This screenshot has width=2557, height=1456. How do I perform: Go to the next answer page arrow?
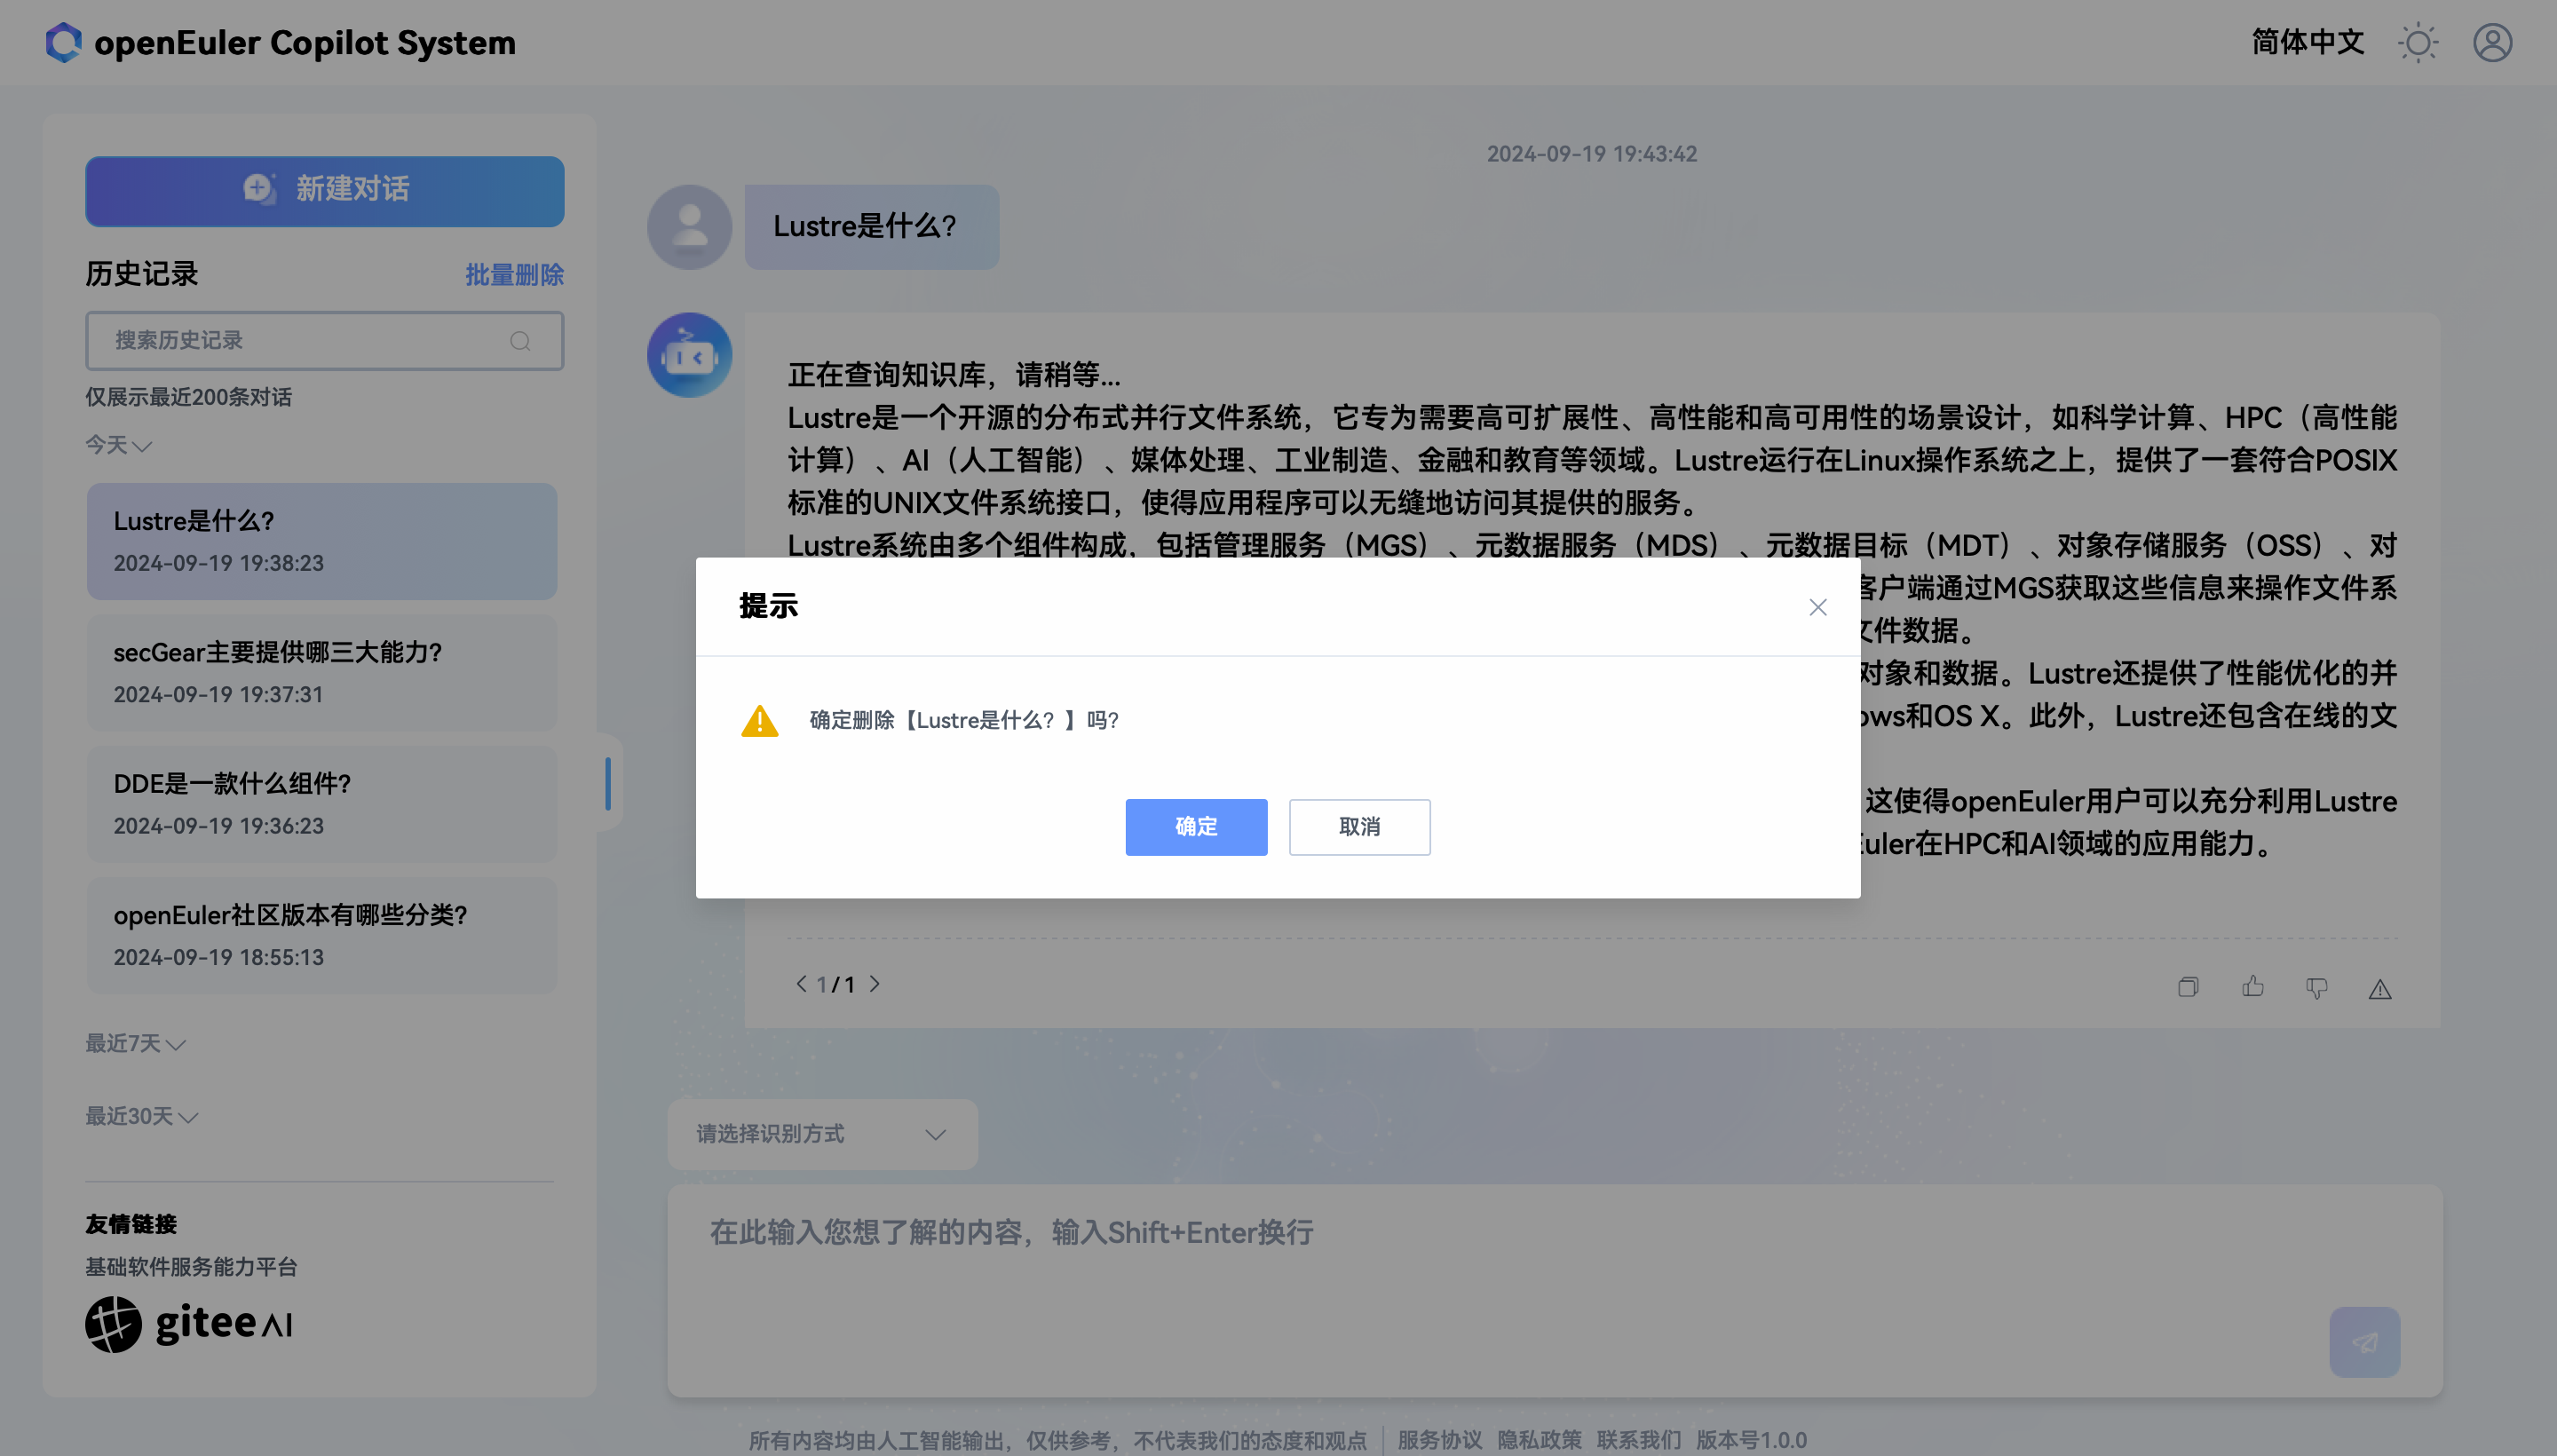pyautogui.click(x=875, y=984)
